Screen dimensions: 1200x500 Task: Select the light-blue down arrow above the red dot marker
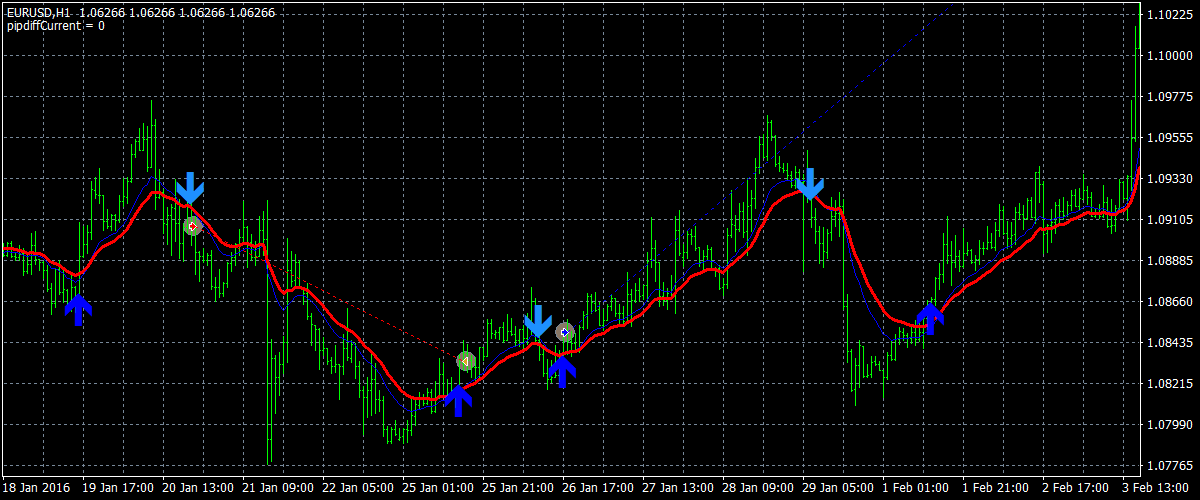click(x=190, y=187)
